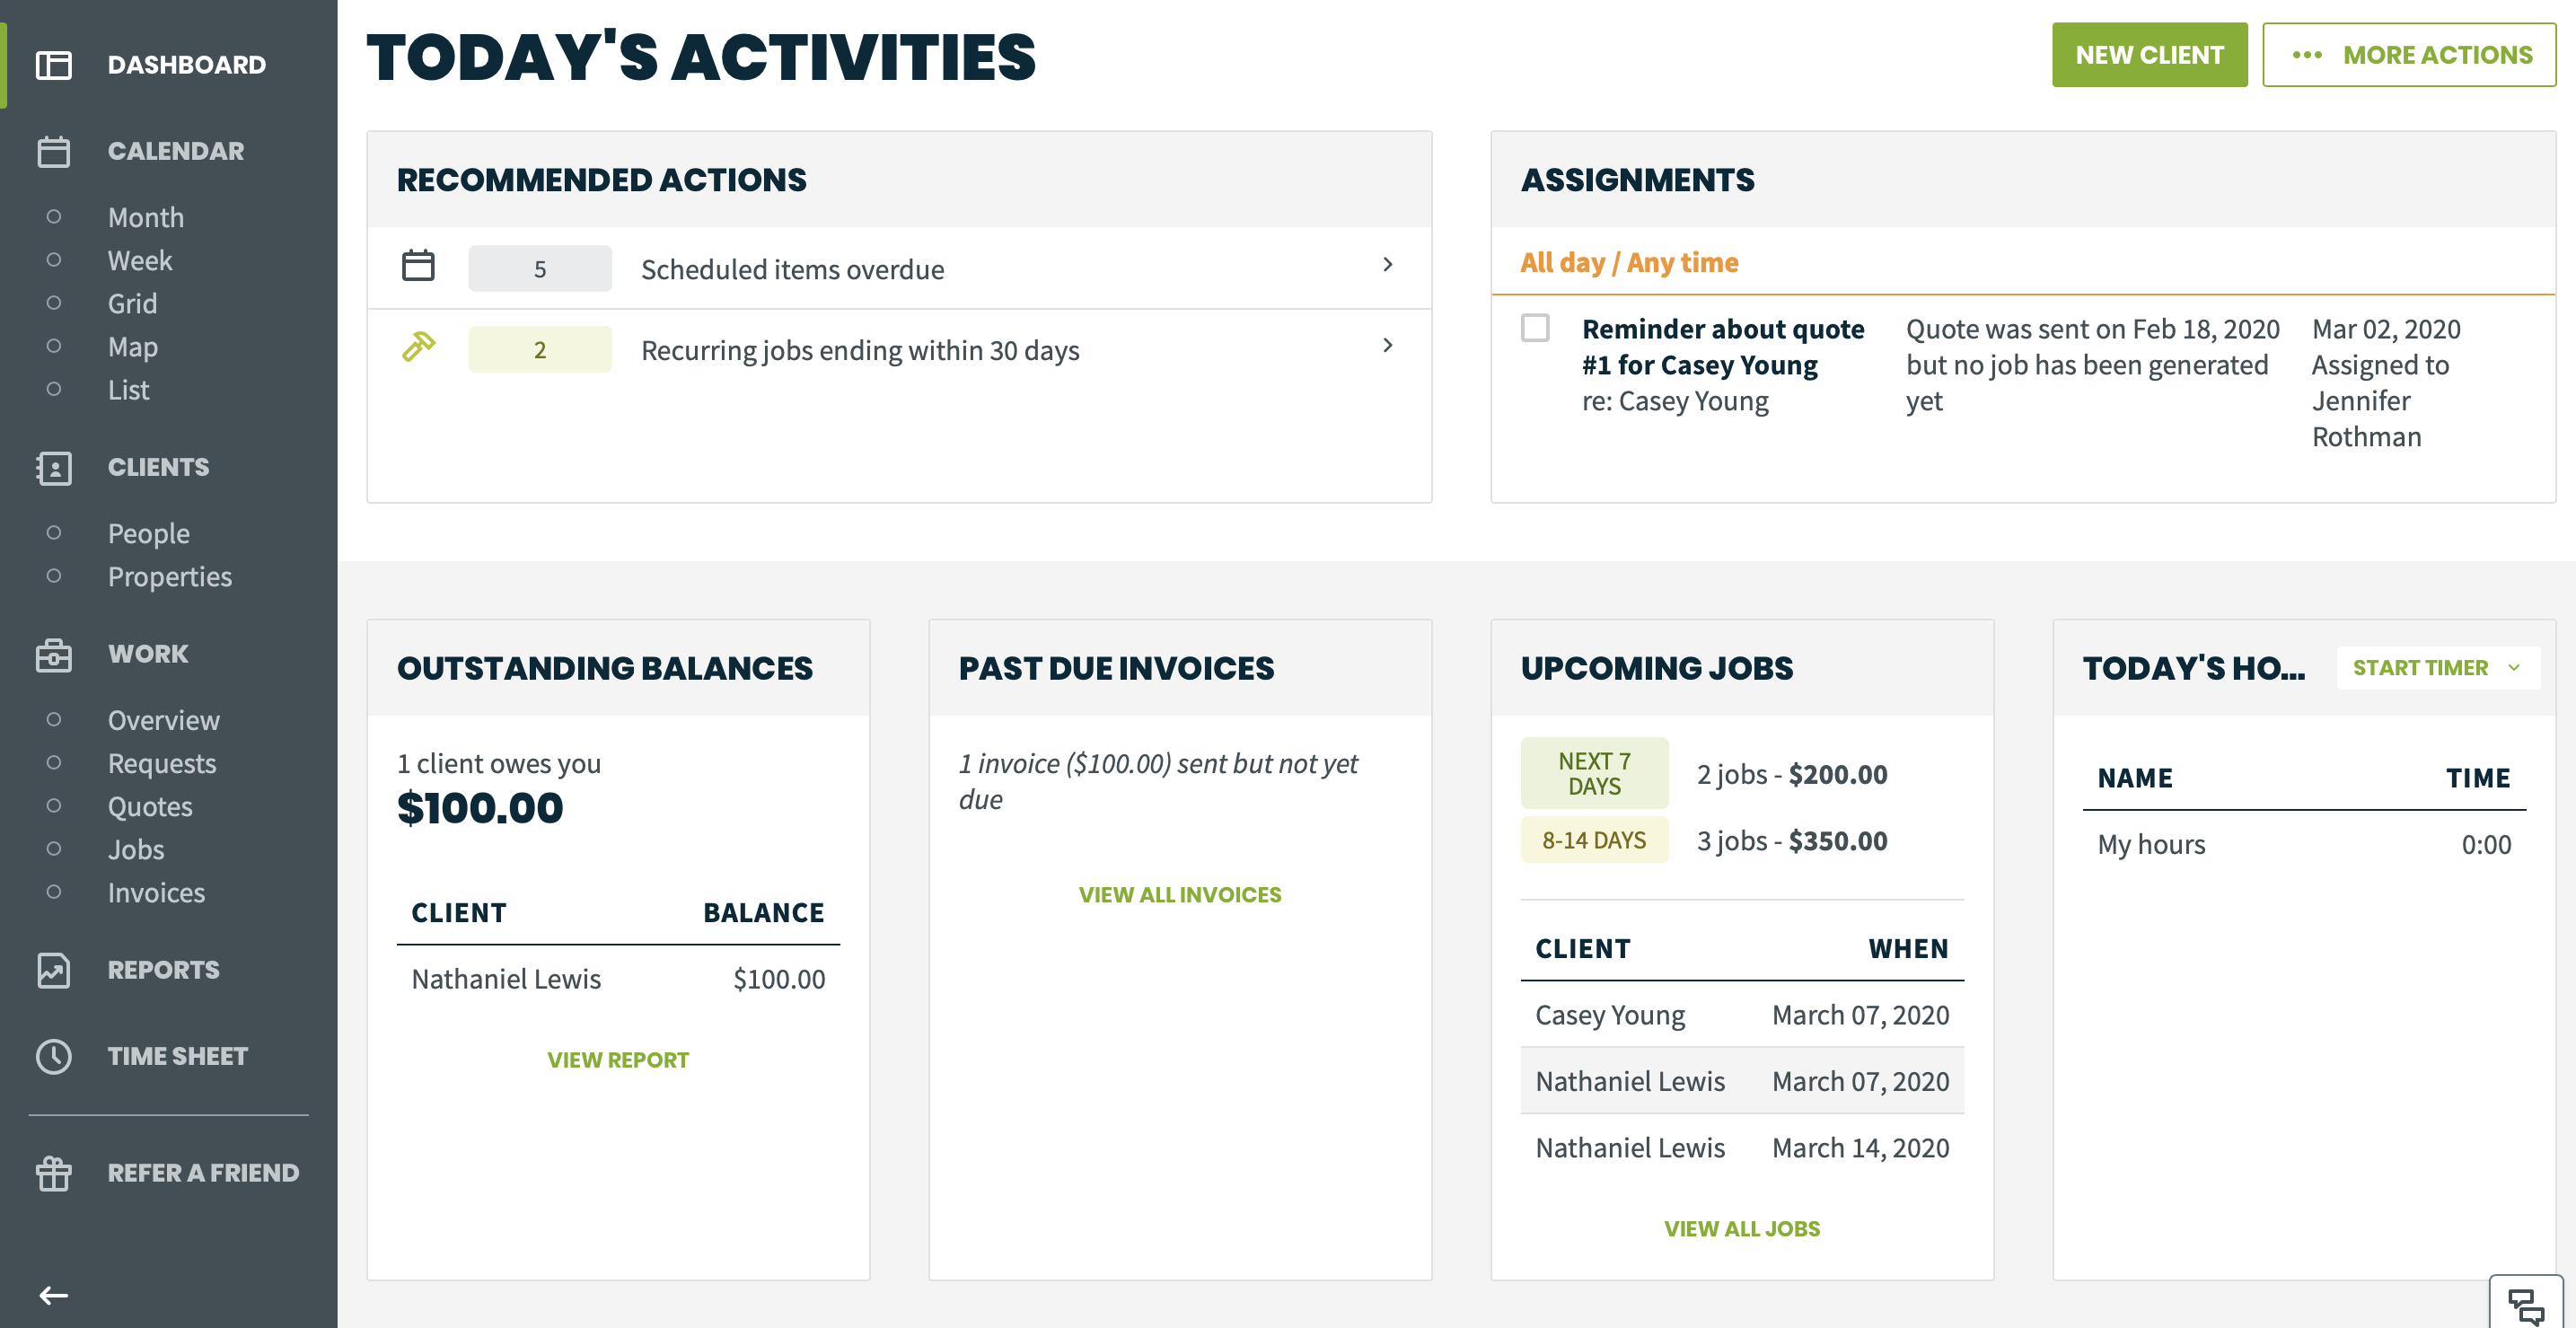Expand the Start Timer dropdown arrow

tap(2514, 667)
